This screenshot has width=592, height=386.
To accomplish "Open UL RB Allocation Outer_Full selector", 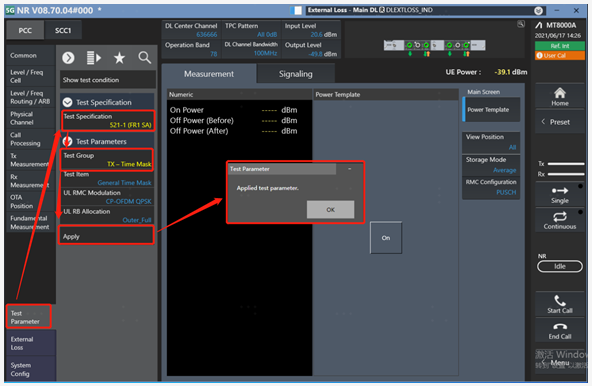I will click(107, 216).
